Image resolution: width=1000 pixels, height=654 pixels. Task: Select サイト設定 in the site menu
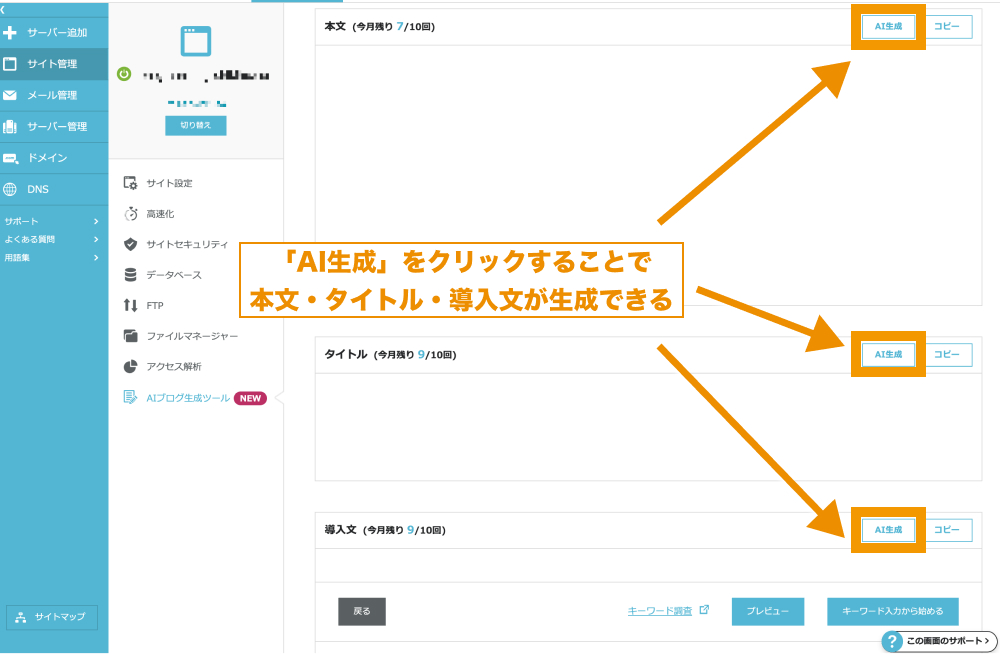coord(169,183)
